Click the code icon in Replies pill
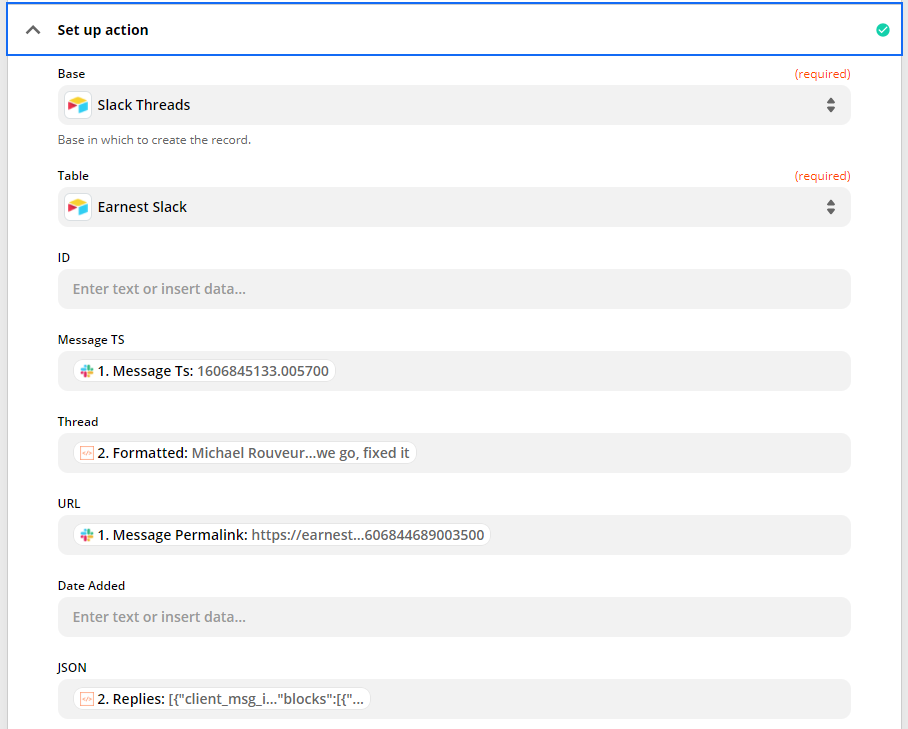Viewport: 908px width, 729px height. [87, 699]
